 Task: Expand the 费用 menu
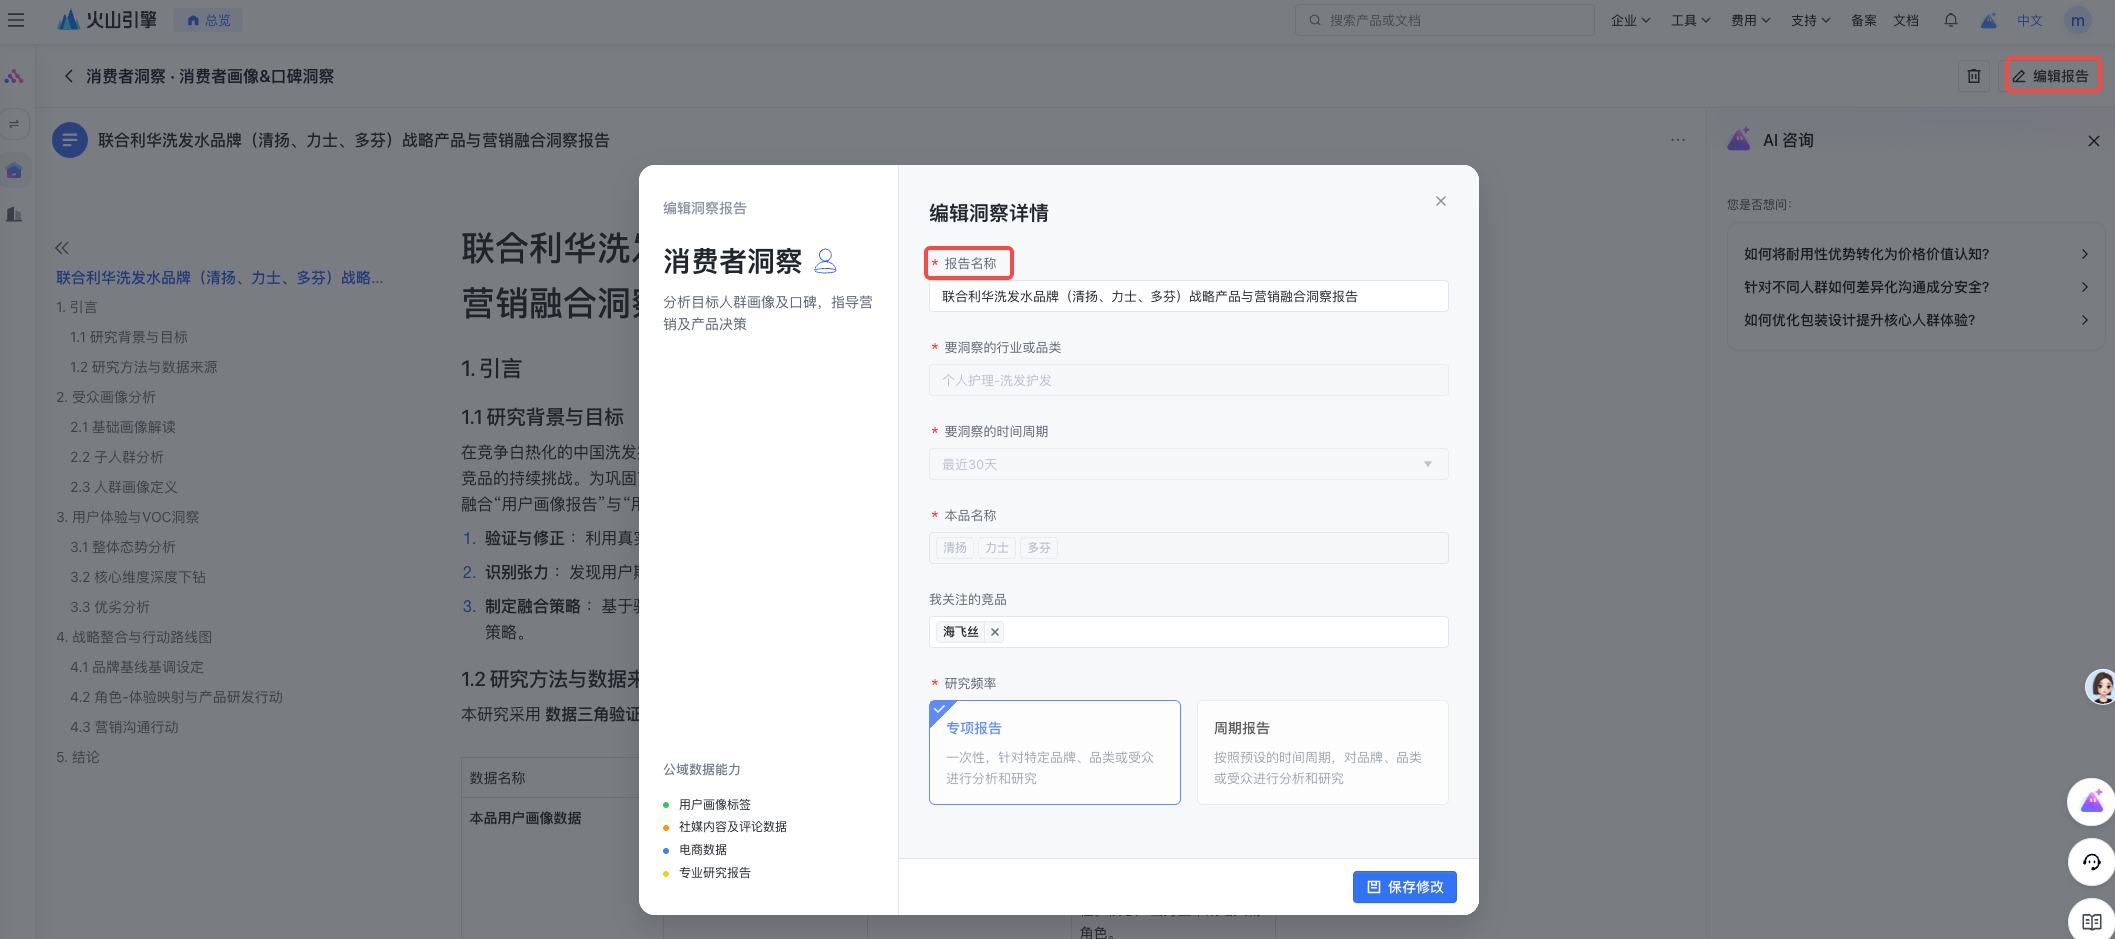(x=1750, y=20)
